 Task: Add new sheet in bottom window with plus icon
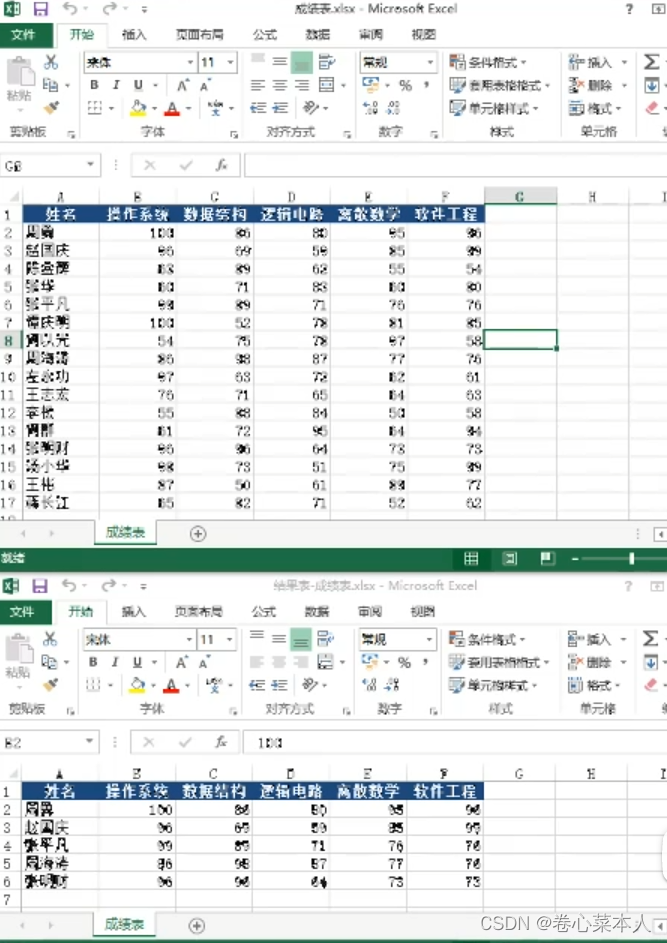[x=197, y=926]
